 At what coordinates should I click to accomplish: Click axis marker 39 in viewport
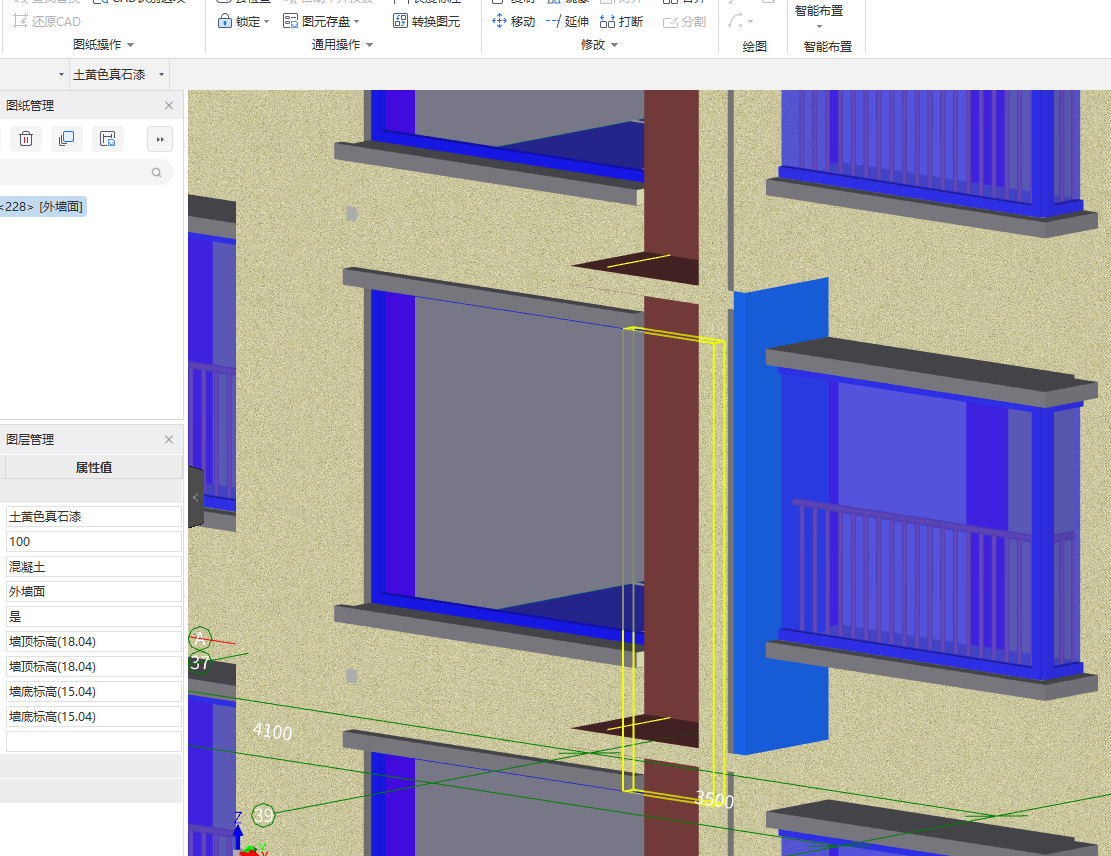pos(264,815)
